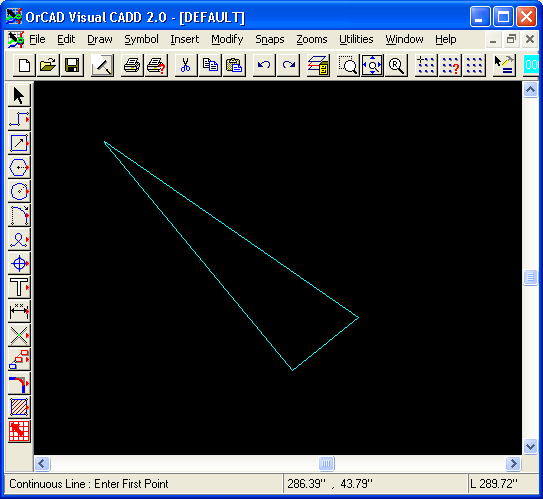
Task: Copy selection with the Copy icon
Action: click(210, 65)
